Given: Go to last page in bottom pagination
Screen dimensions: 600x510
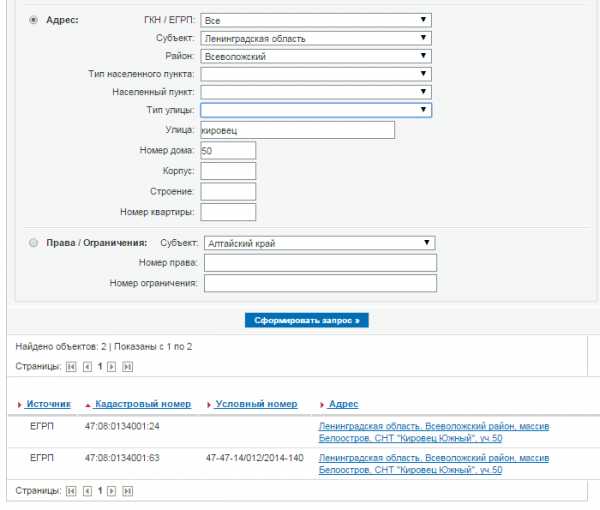Looking at the screenshot, I should [127, 491].
